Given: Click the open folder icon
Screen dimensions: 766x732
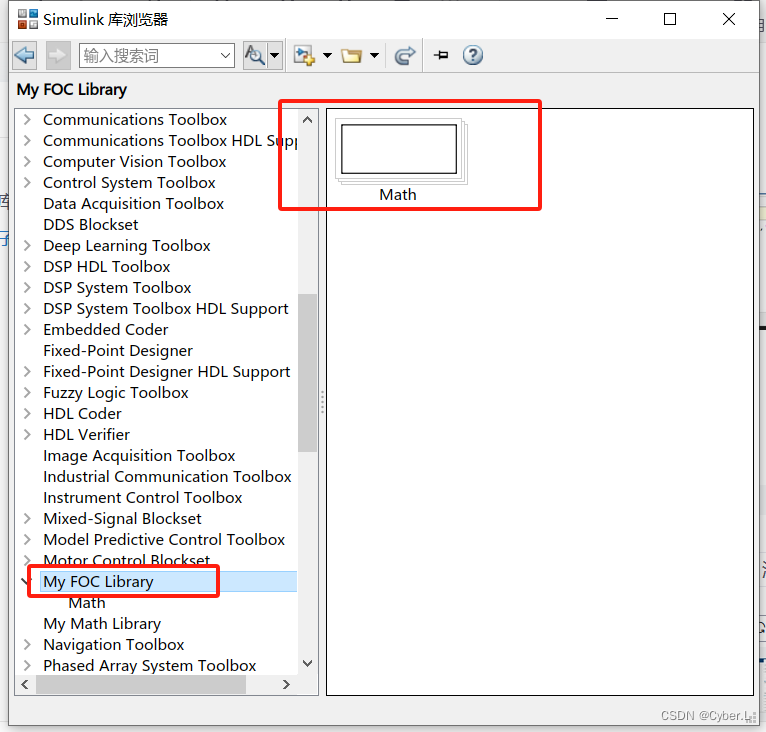Looking at the screenshot, I should (351, 55).
